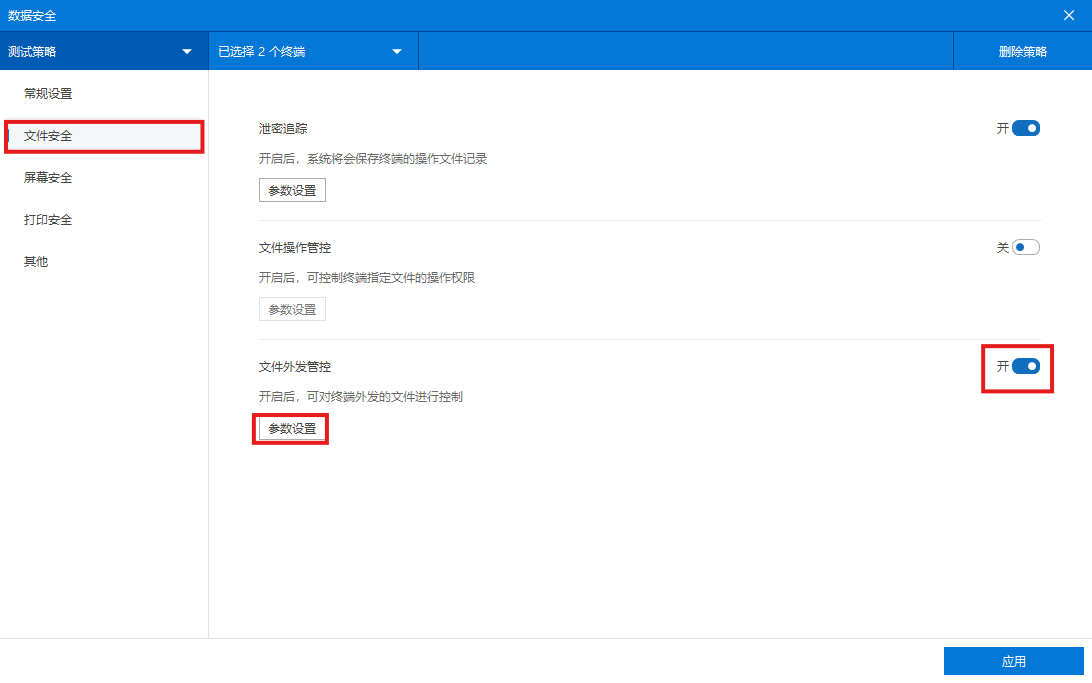Image resolution: width=1092 pixels, height=683 pixels.
Task: Go to the 打印安全 section
Action: pos(48,220)
